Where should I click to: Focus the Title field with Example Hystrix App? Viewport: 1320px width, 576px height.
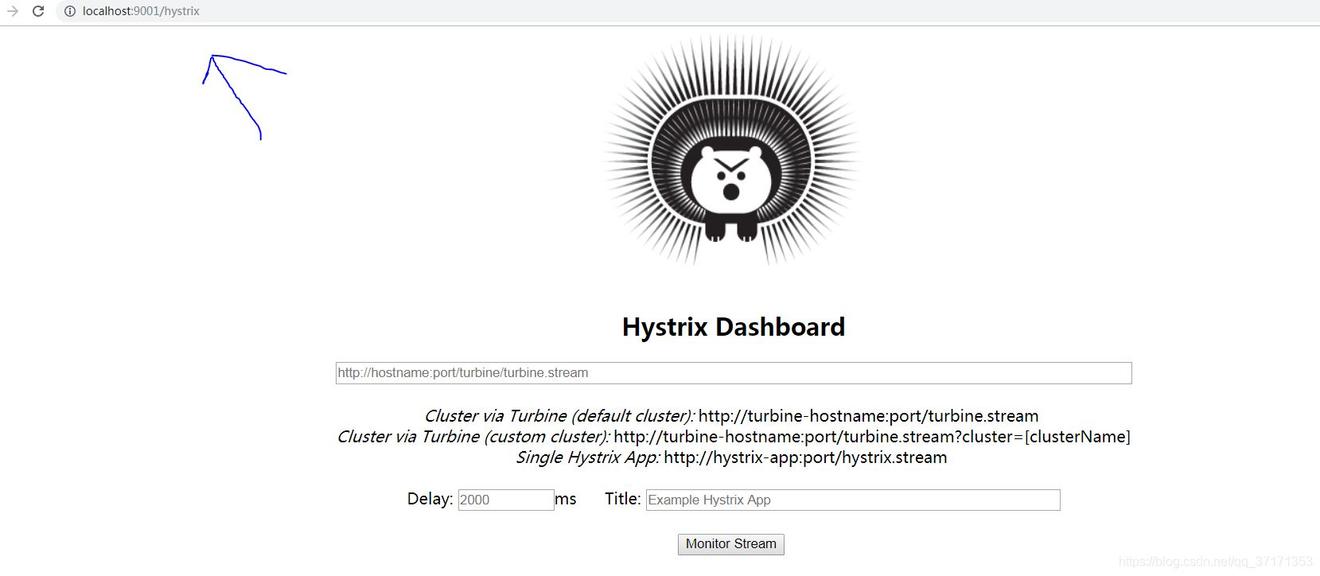(853, 500)
